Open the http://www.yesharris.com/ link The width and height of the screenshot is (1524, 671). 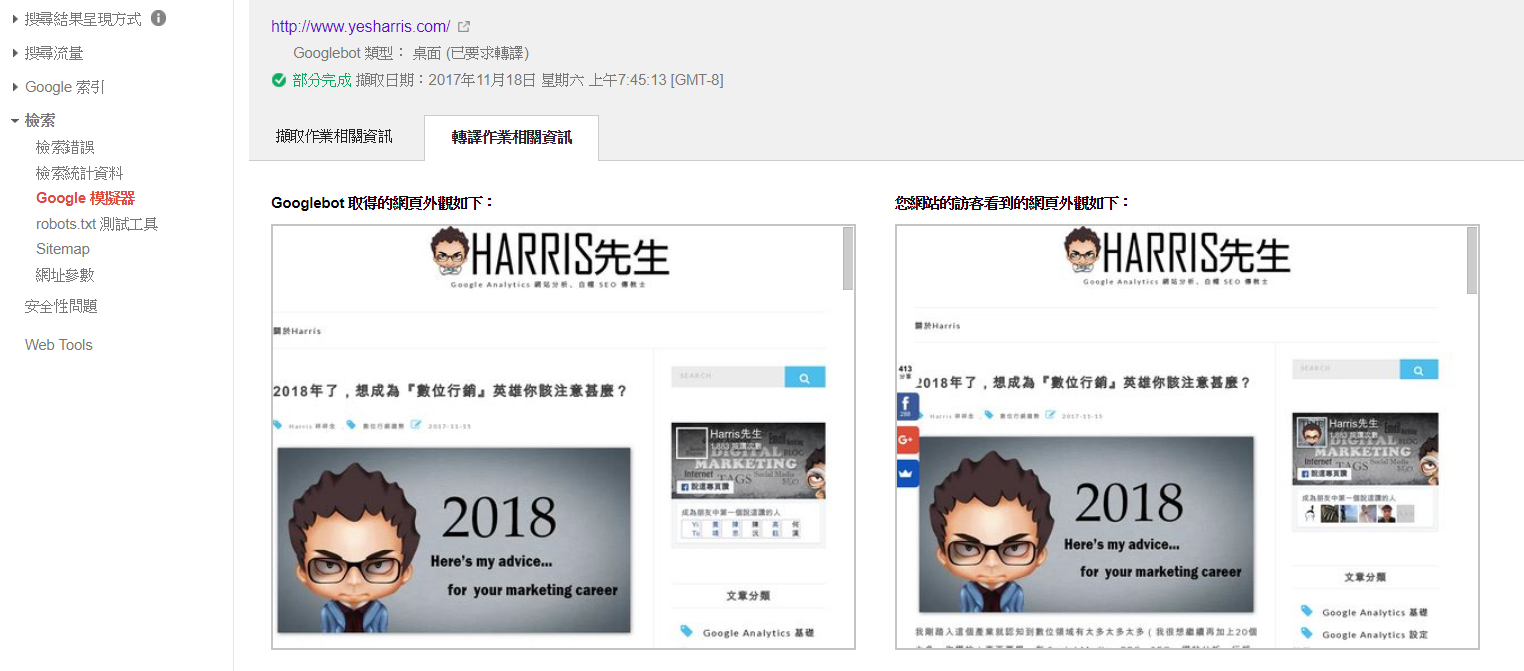(x=361, y=27)
